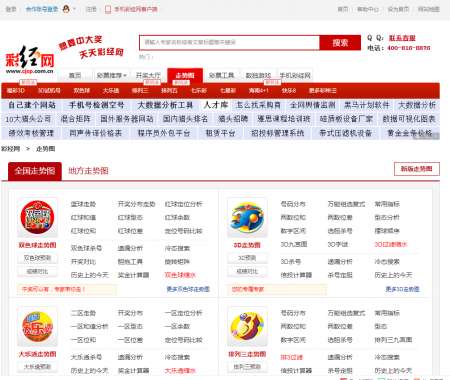Open ad link 大数据分析工具

click(x=165, y=105)
